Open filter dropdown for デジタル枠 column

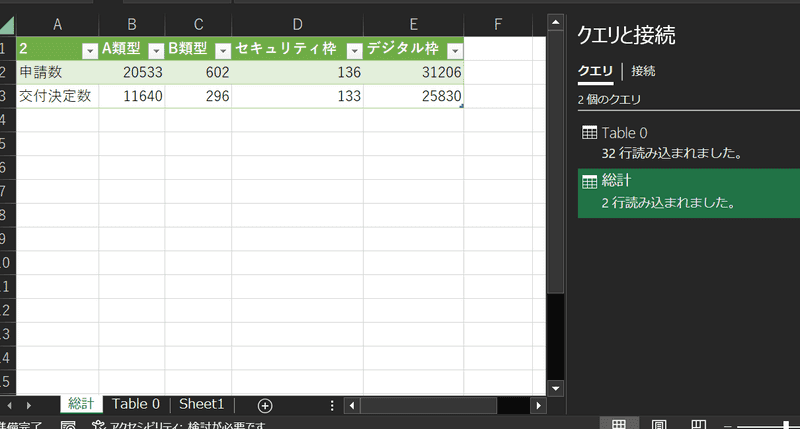(454, 49)
